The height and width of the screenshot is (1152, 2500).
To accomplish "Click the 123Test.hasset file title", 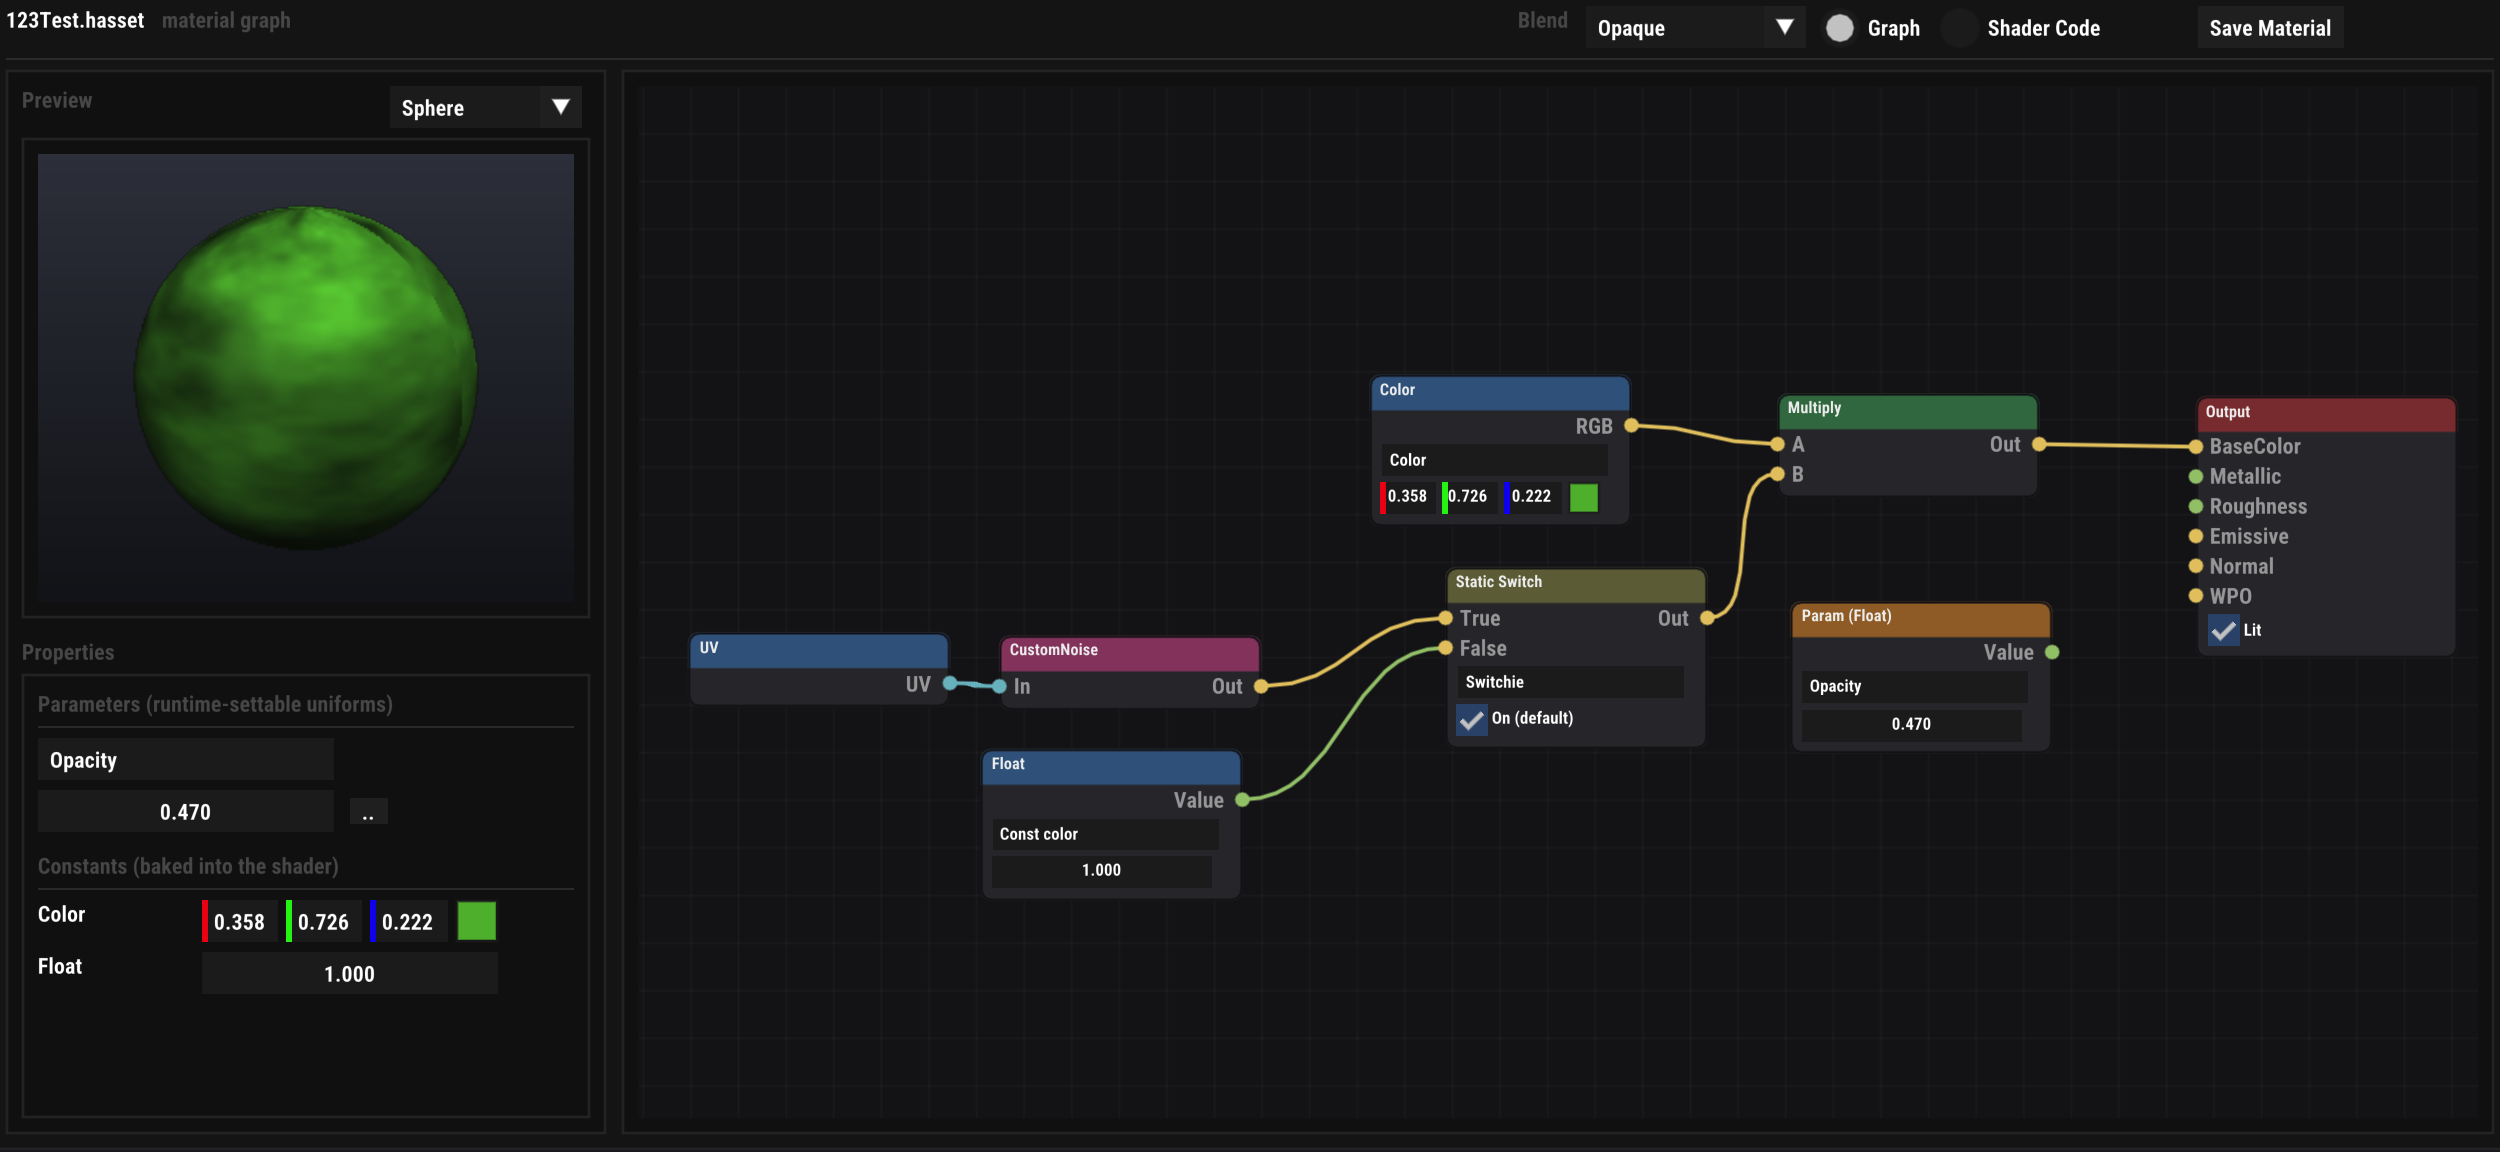I will click(x=75, y=20).
